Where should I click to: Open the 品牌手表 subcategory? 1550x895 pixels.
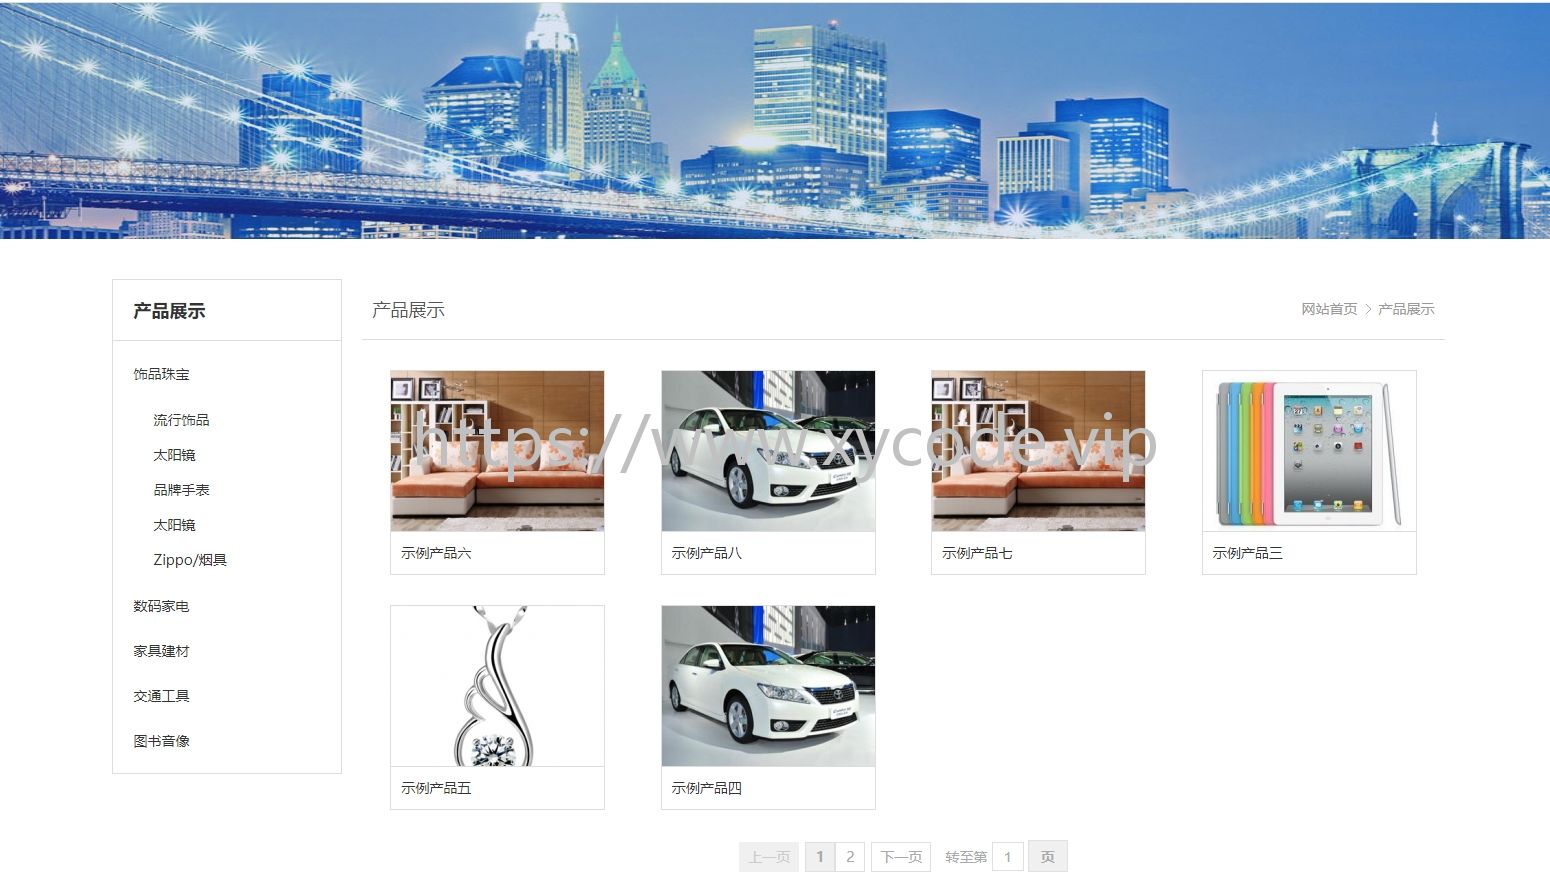click(x=181, y=490)
